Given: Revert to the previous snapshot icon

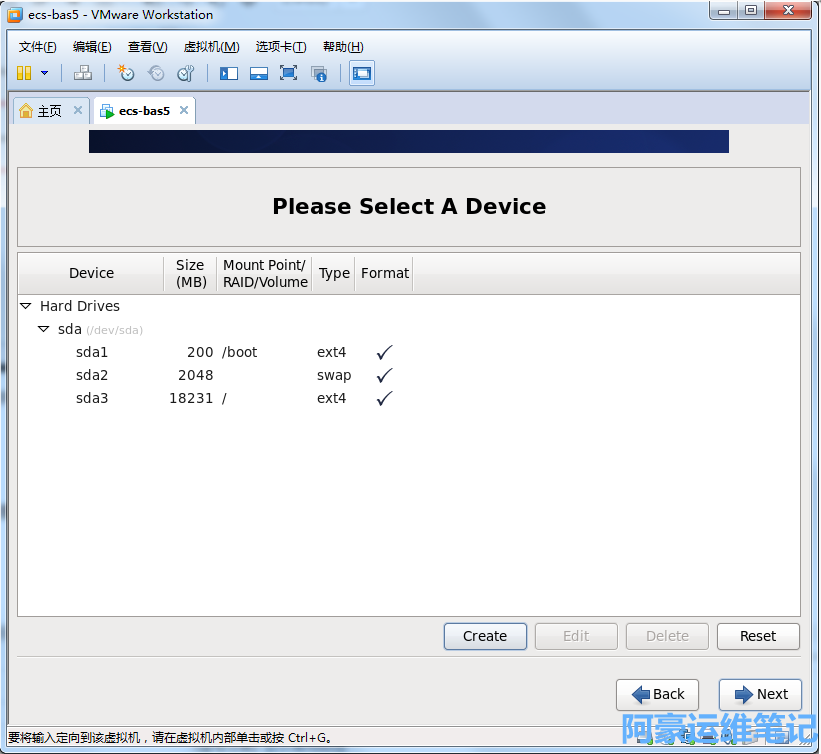Looking at the screenshot, I should (x=156, y=73).
